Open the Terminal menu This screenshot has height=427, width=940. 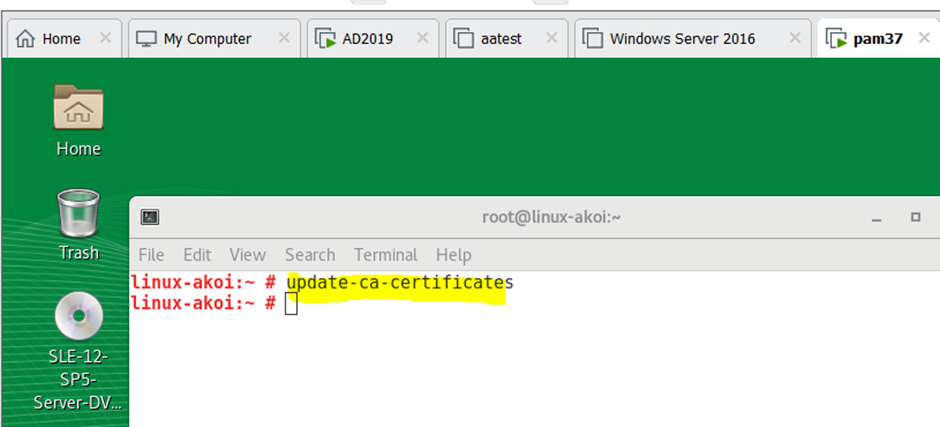385,255
